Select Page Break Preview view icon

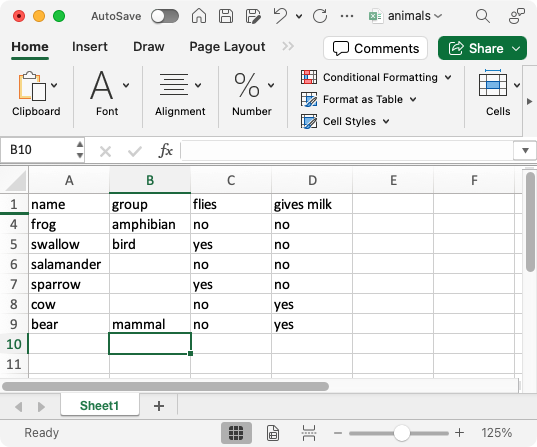tap(309, 433)
